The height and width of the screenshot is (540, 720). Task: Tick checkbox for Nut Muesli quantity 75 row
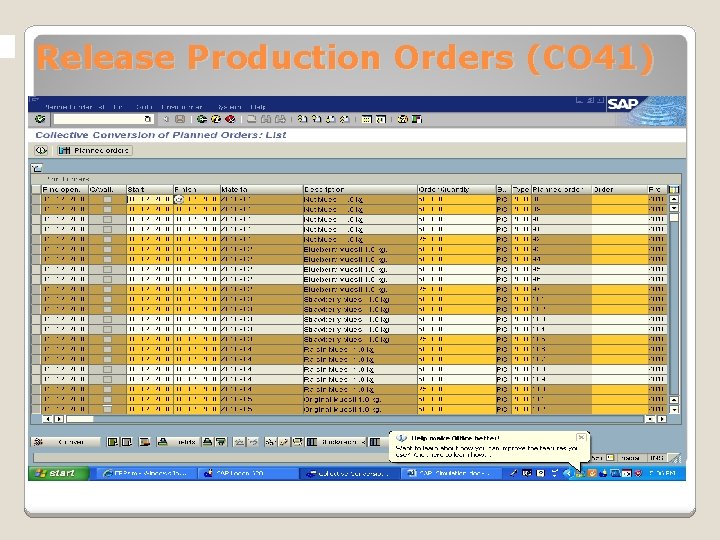click(107, 239)
